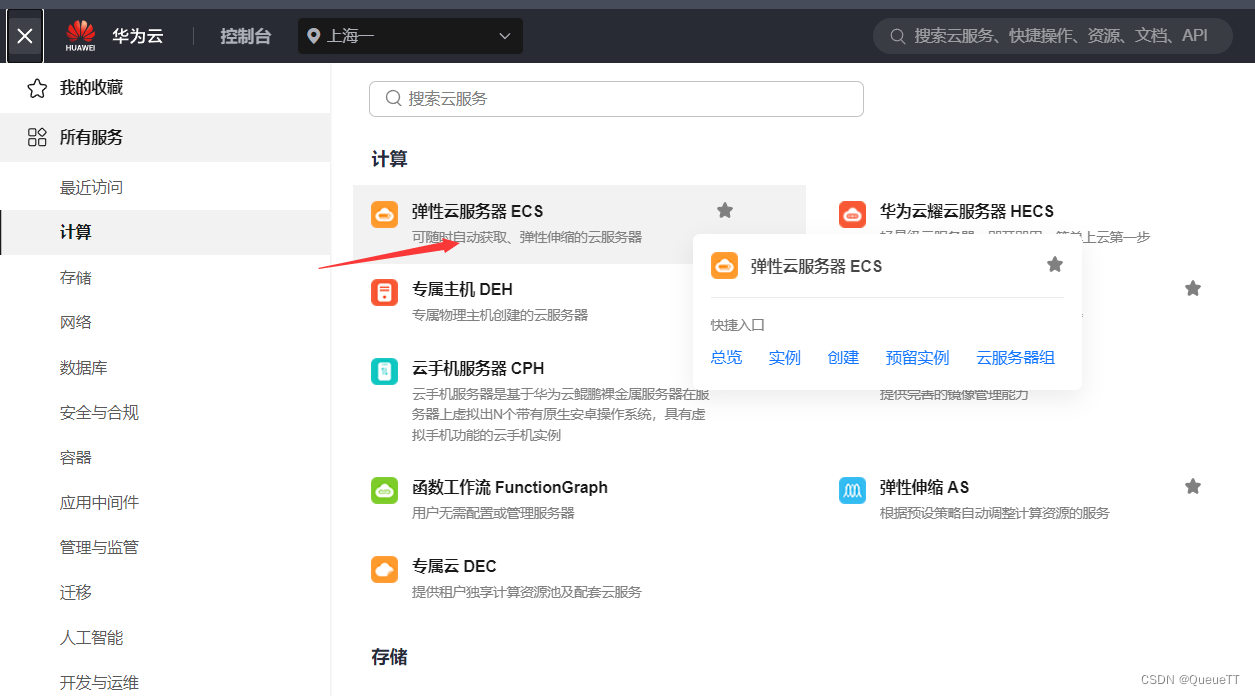Click the magnifier icon in the global search
The height and width of the screenshot is (696, 1255).
[x=898, y=36]
